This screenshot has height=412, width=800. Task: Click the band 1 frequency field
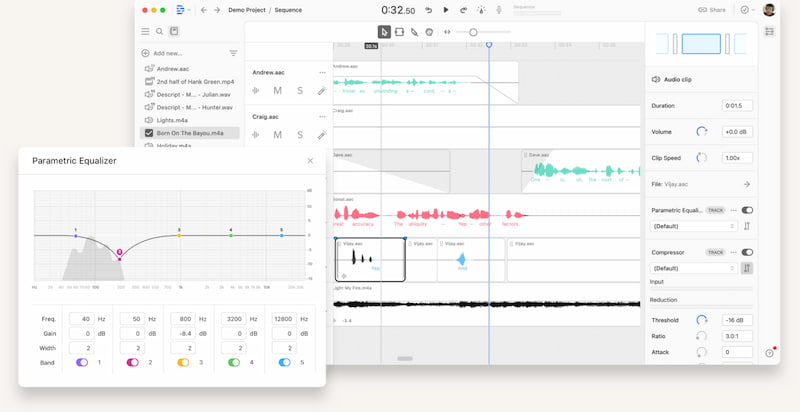[82, 319]
